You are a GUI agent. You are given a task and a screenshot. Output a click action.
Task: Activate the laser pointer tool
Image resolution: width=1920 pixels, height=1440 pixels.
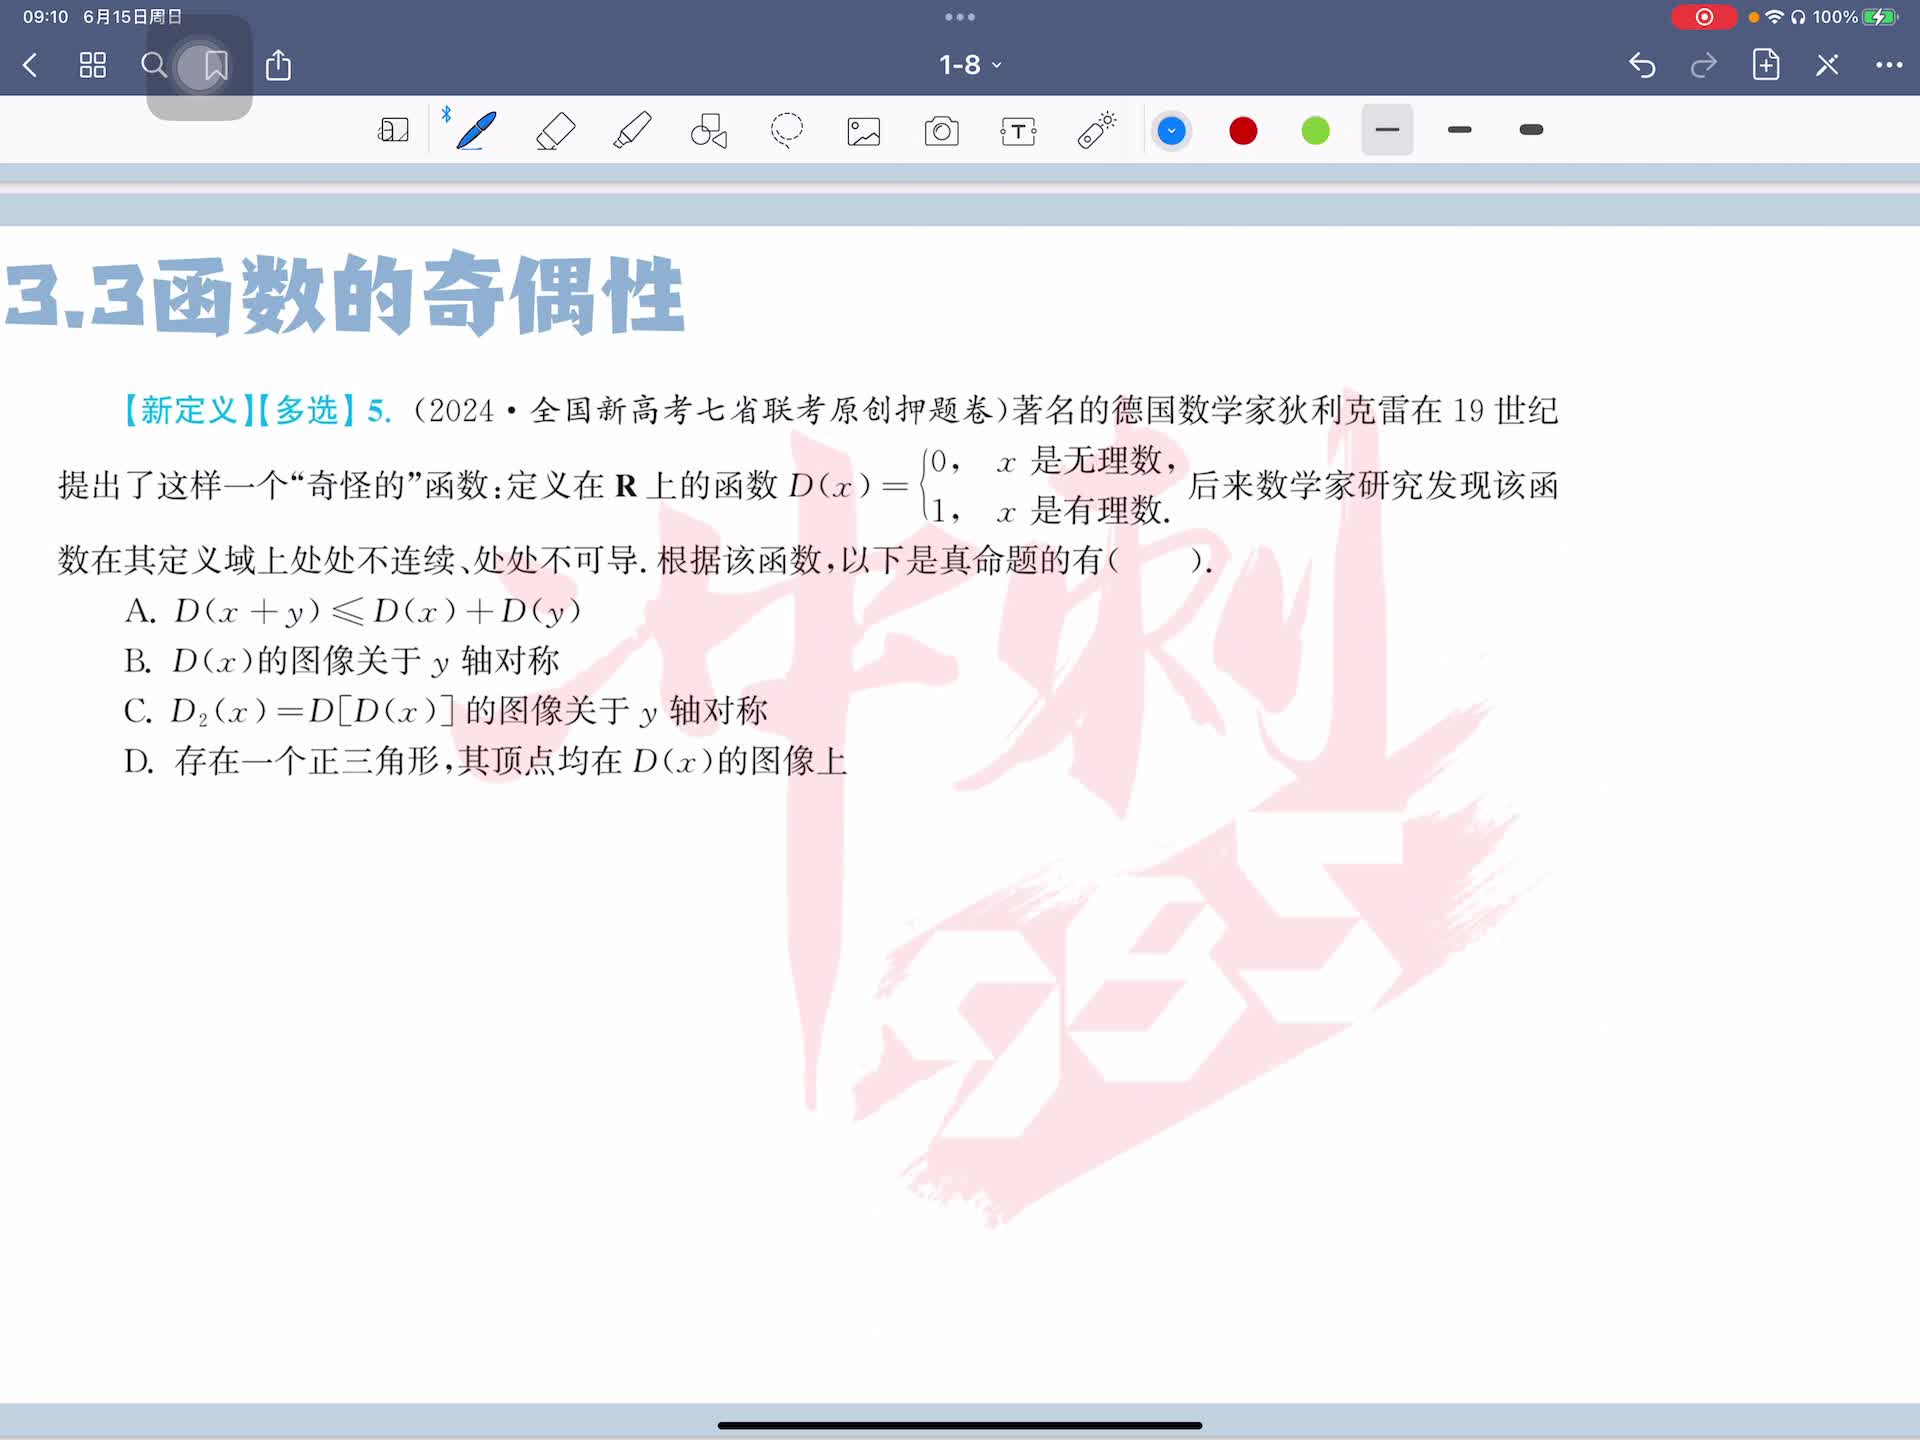tap(1096, 131)
